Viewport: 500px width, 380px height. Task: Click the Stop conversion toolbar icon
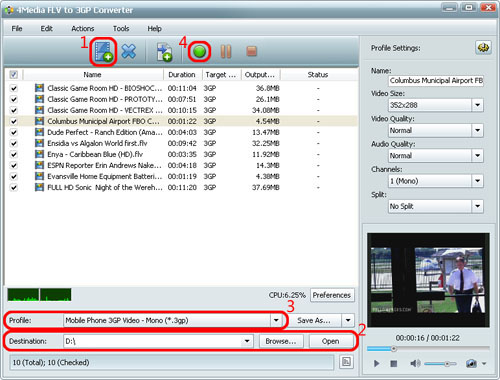click(251, 51)
